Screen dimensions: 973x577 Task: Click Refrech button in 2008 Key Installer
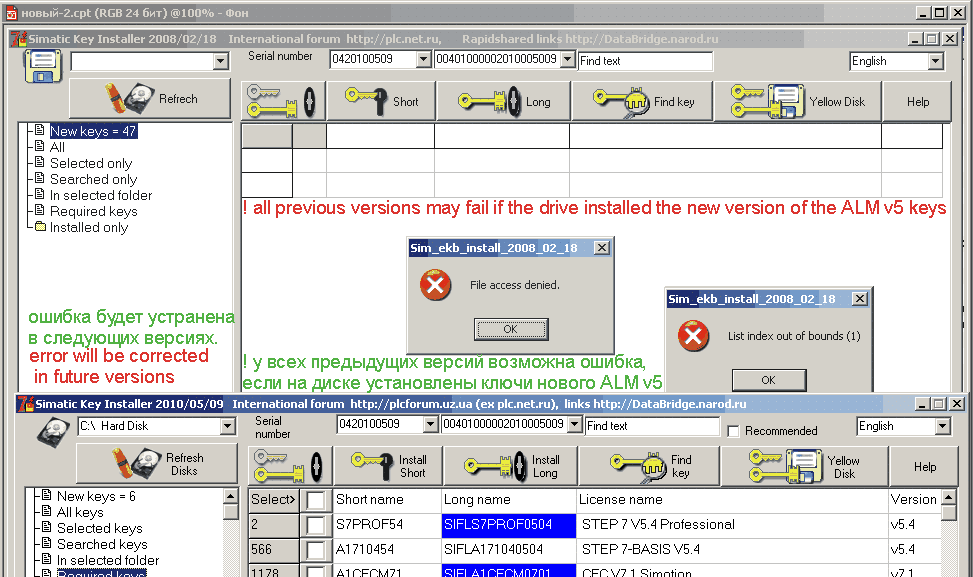tap(150, 99)
